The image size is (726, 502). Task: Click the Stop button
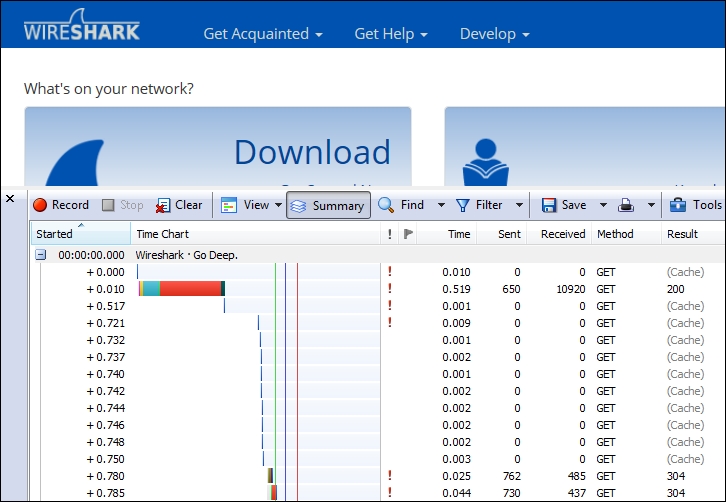coord(122,205)
